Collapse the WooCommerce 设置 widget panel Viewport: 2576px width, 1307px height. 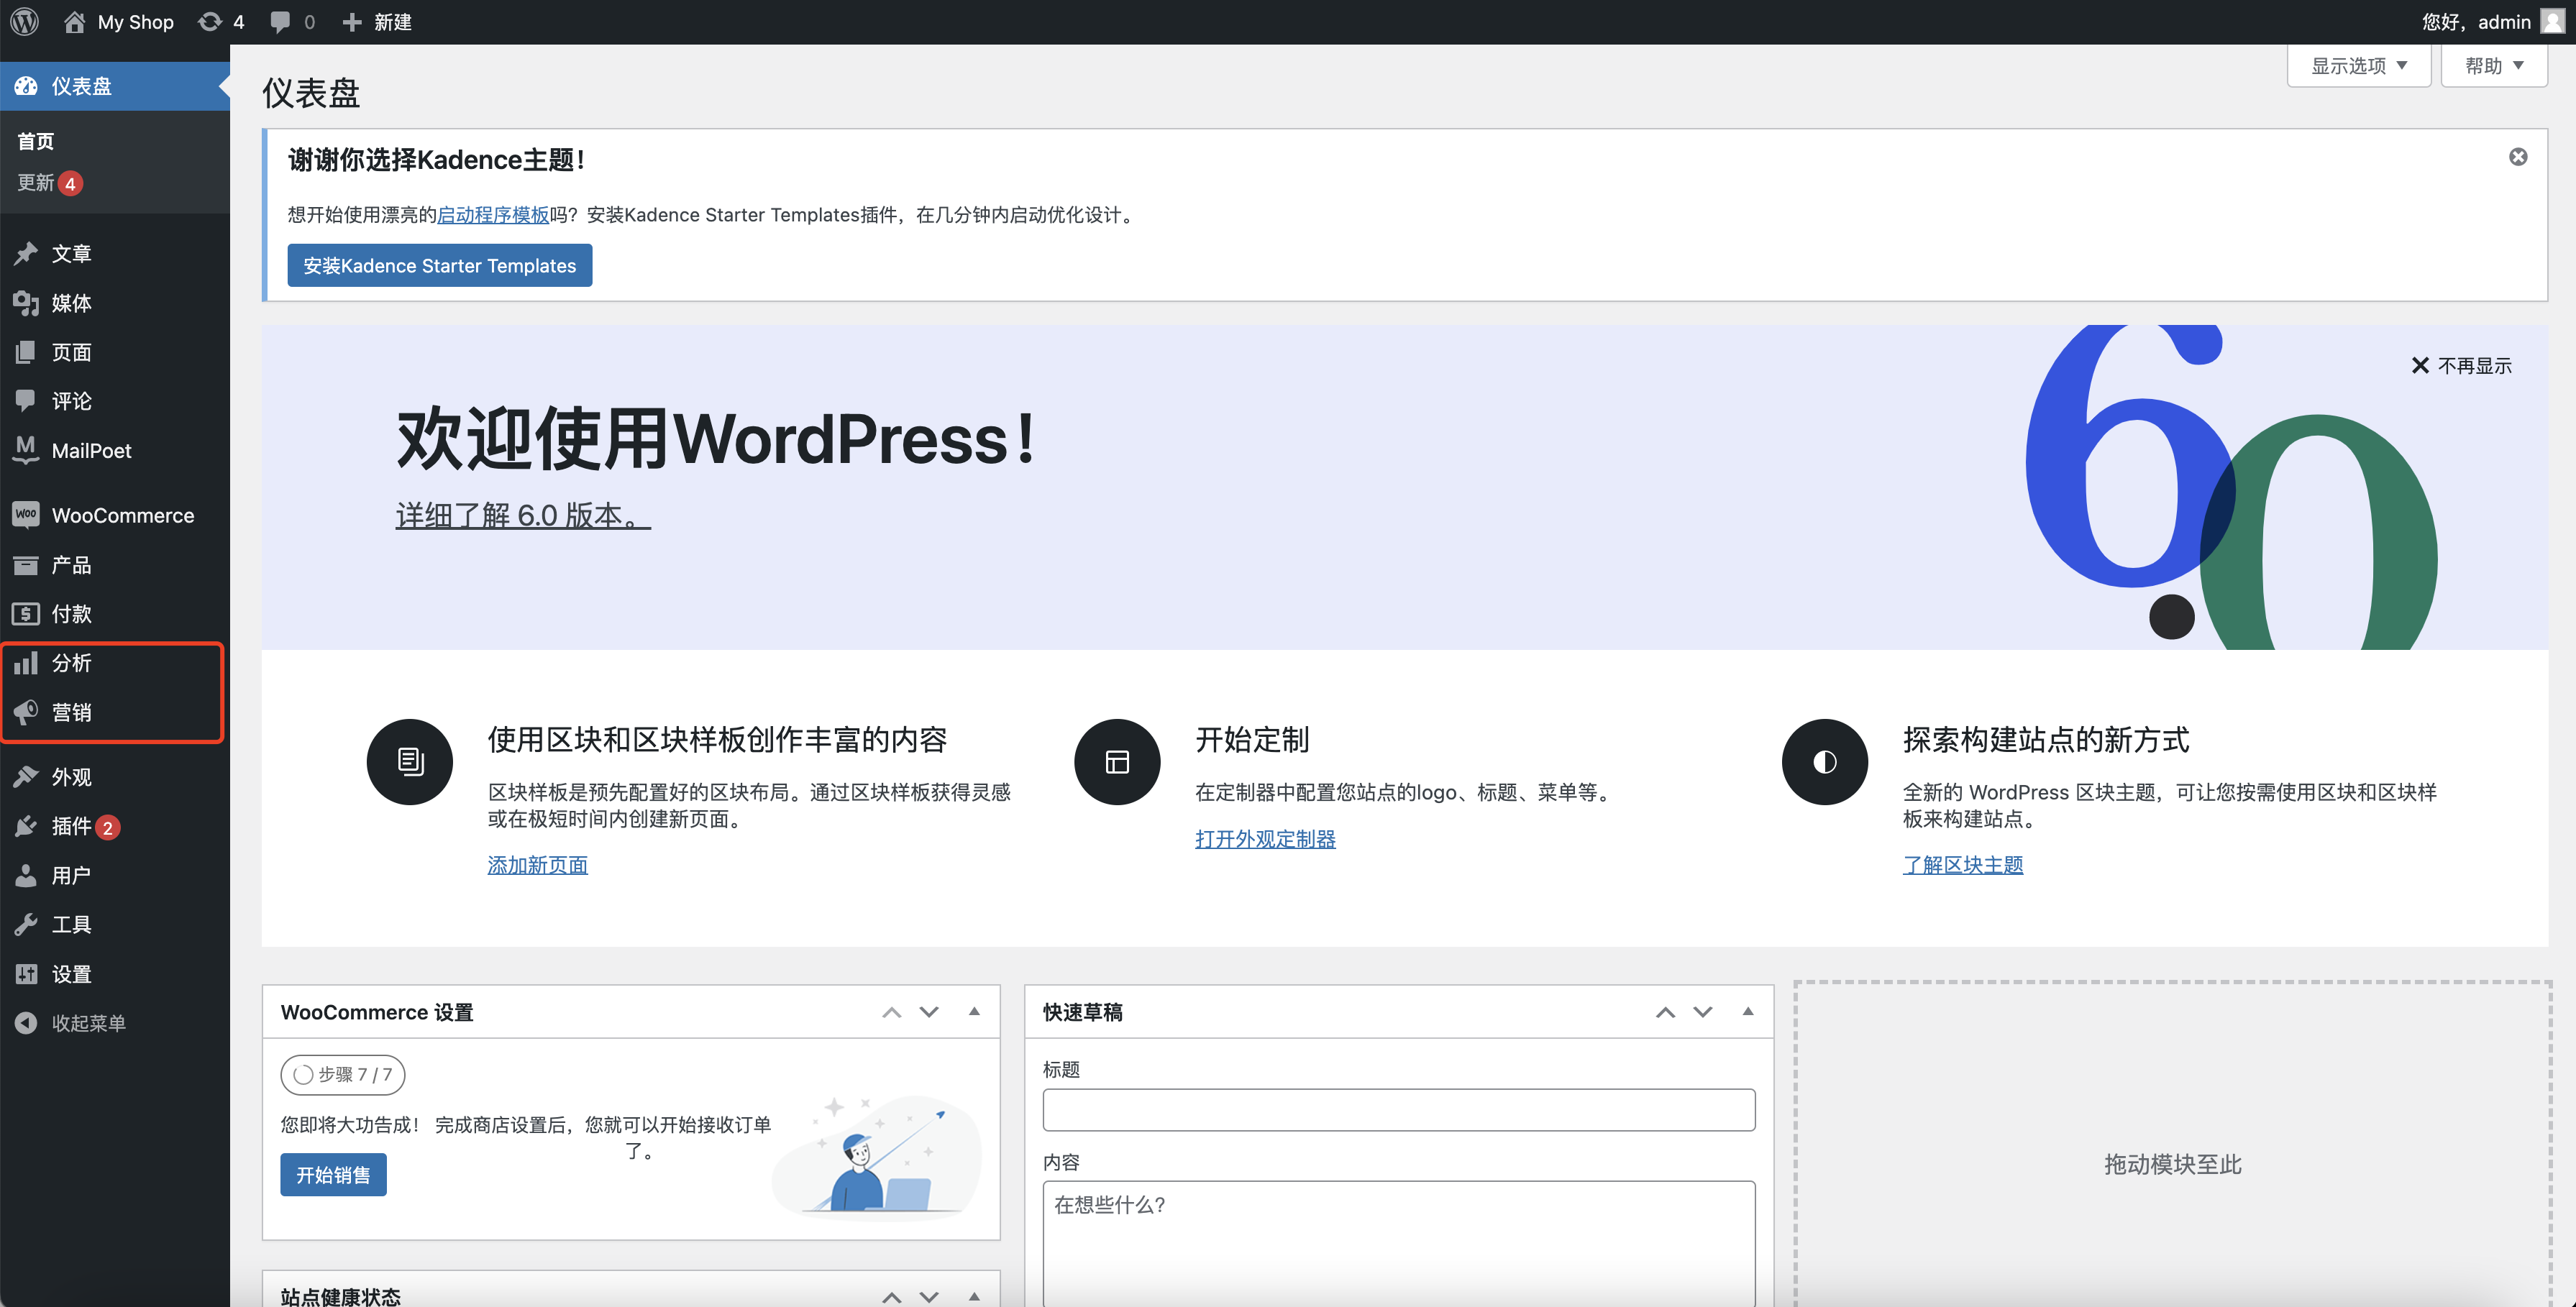point(975,1011)
